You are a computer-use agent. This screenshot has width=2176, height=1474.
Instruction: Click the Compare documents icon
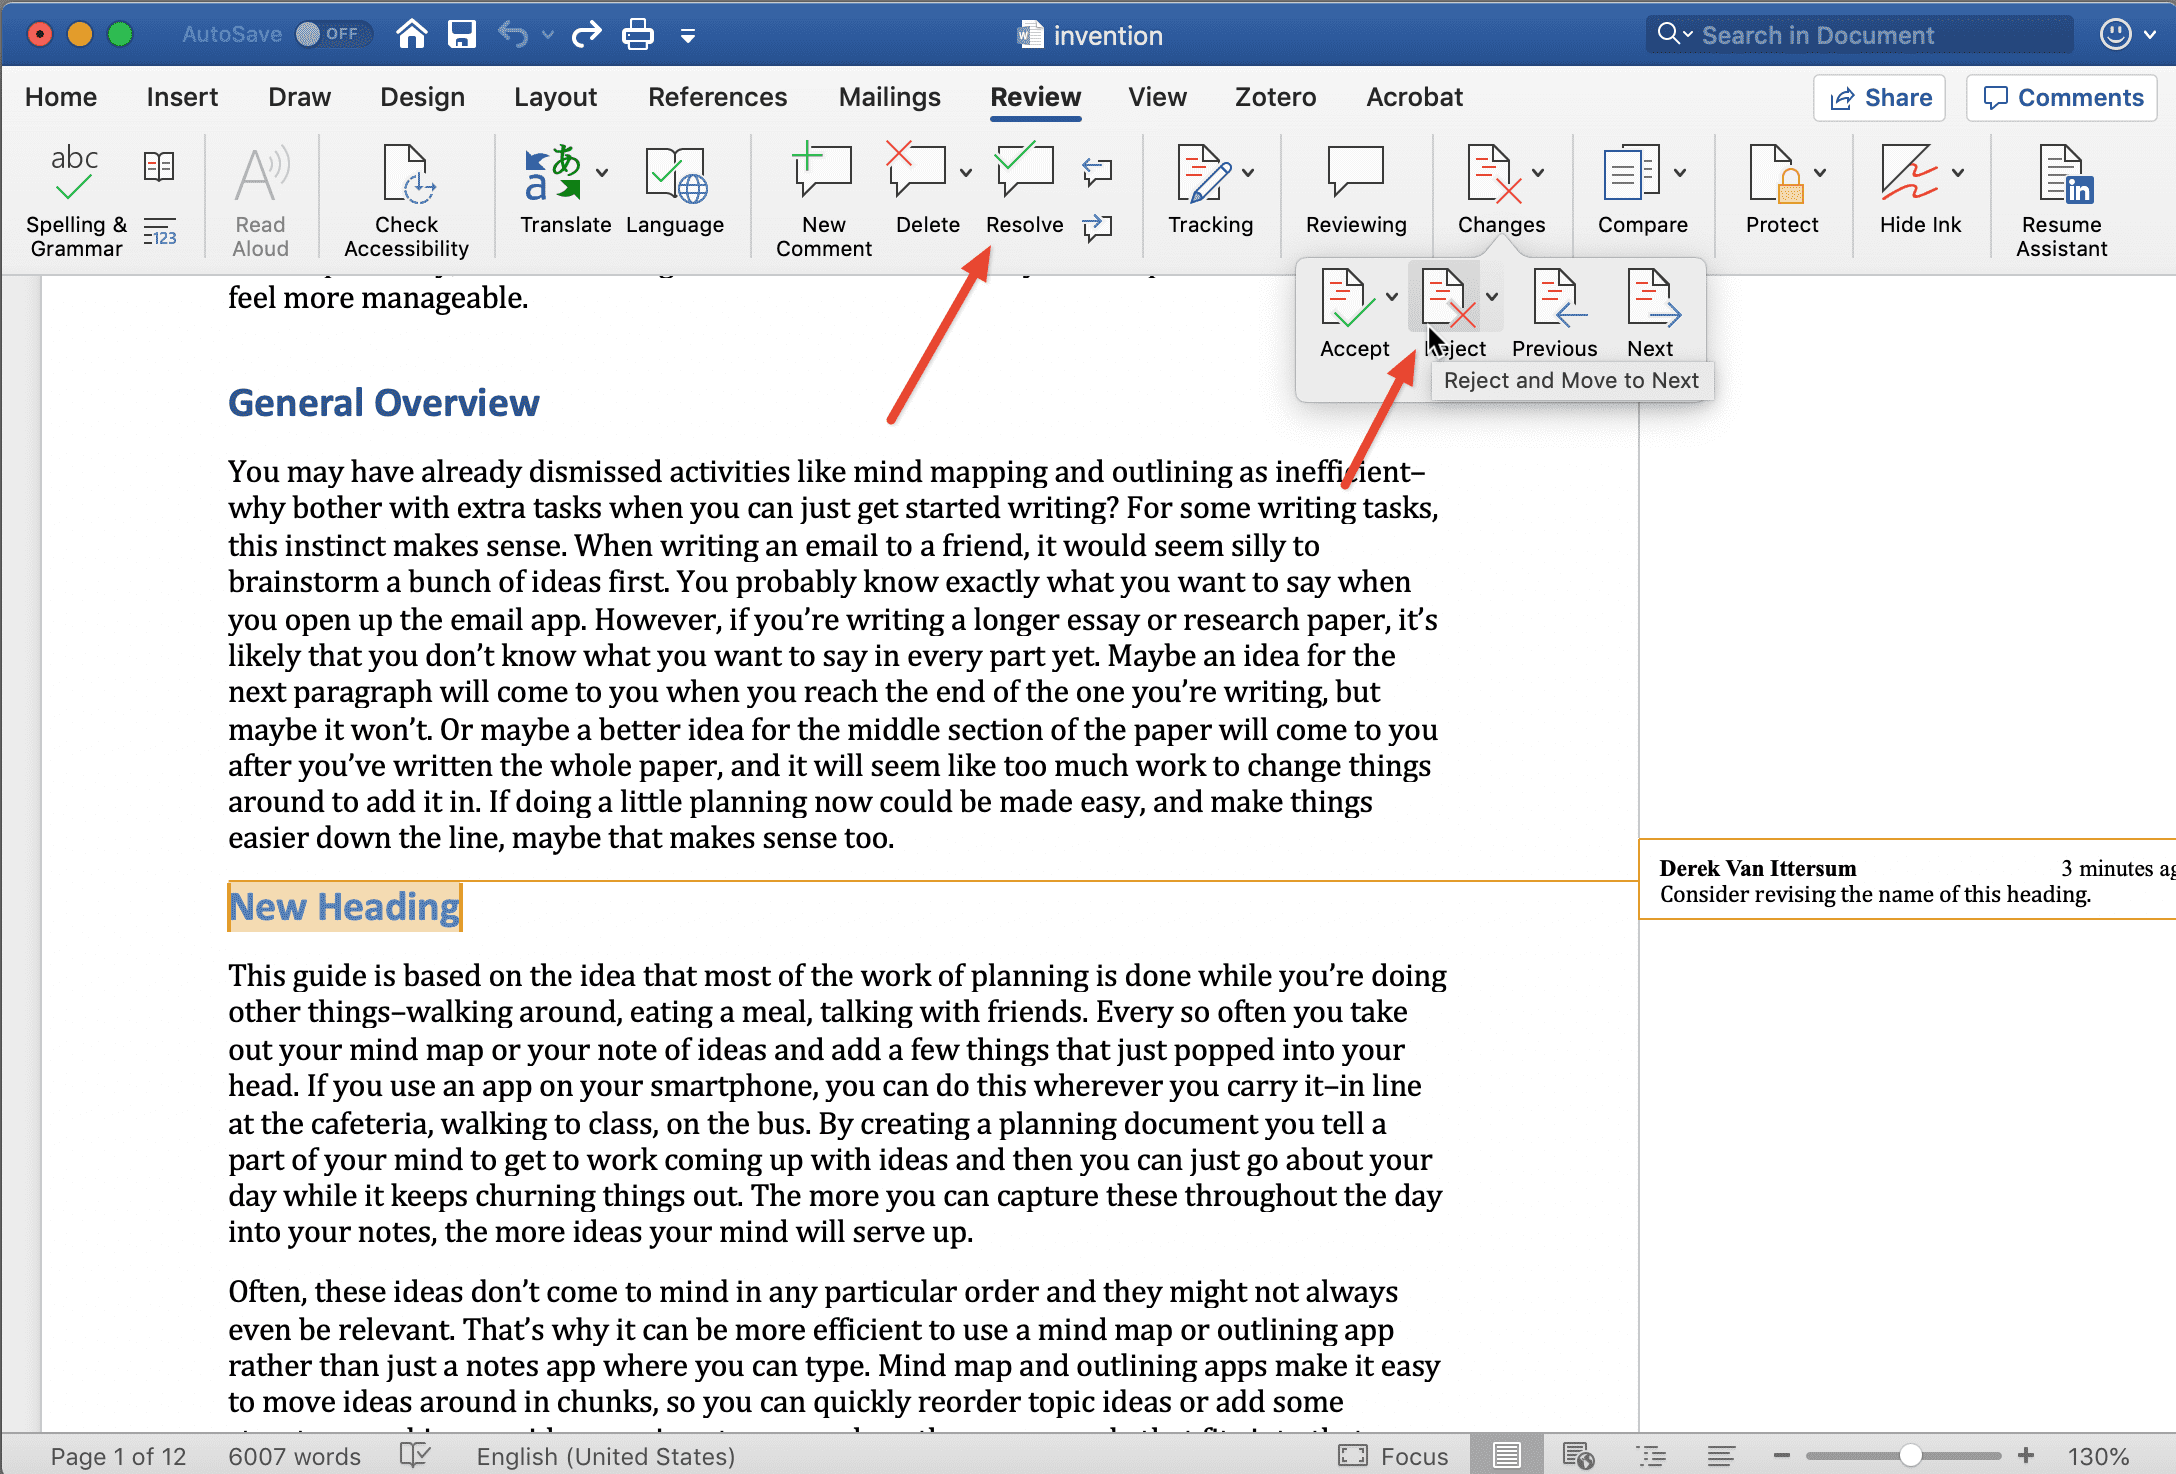click(1631, 174)
